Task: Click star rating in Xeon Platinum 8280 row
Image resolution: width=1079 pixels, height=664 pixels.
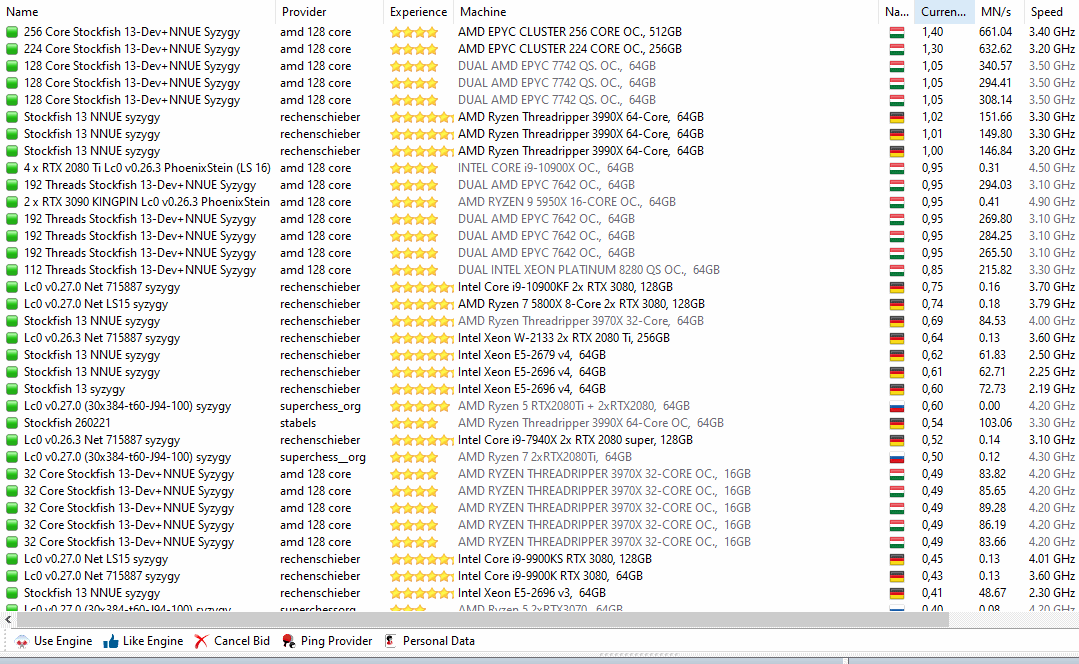Action: [414, 270]
